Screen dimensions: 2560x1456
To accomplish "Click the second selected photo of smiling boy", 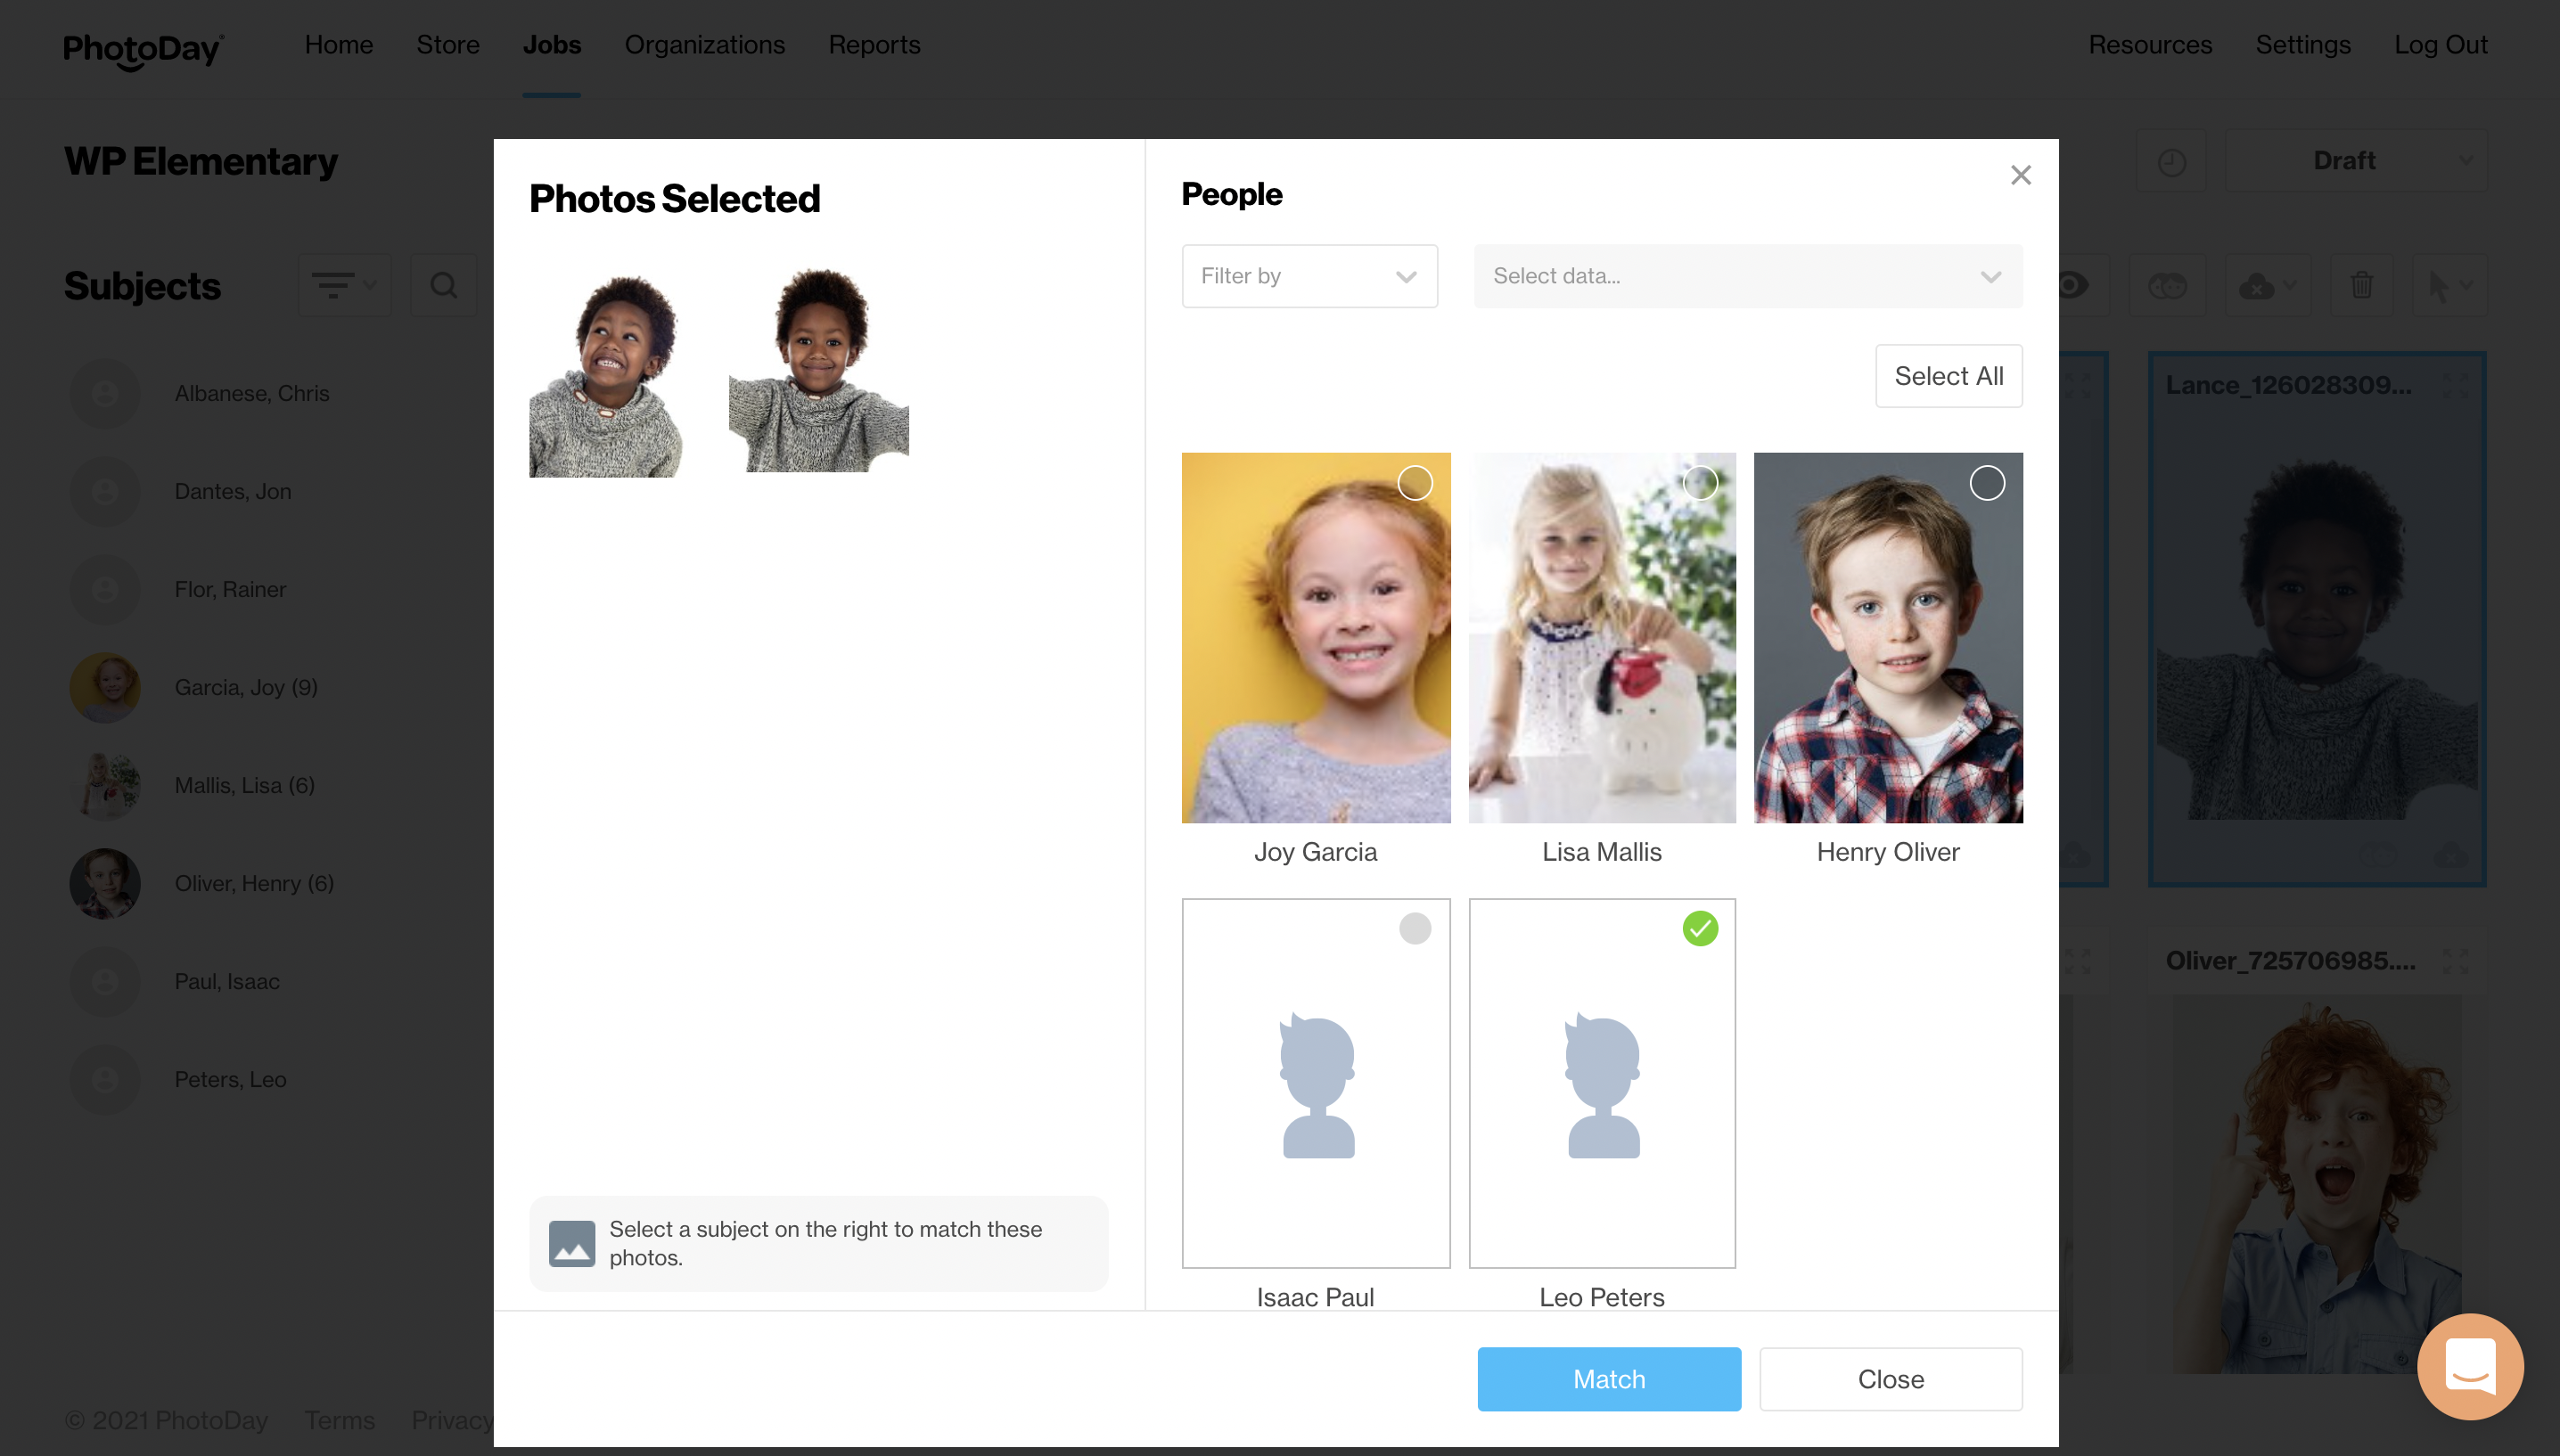I will pyautogui.click(x=819, y=370).
